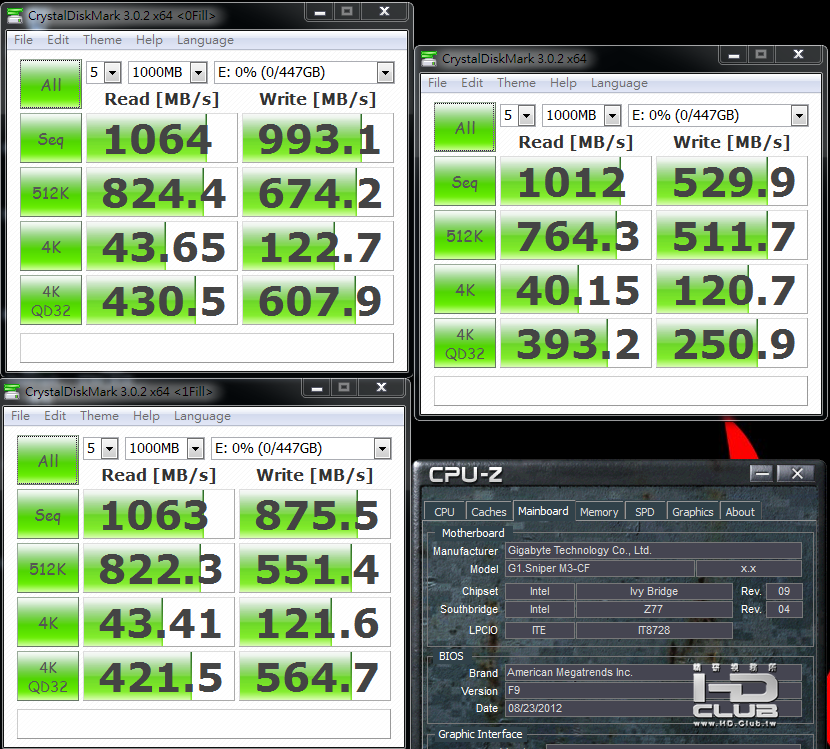Open Language menu in CrystalDiskMark window without Fill label
830x749 pixels.
[x=619, y=83]
